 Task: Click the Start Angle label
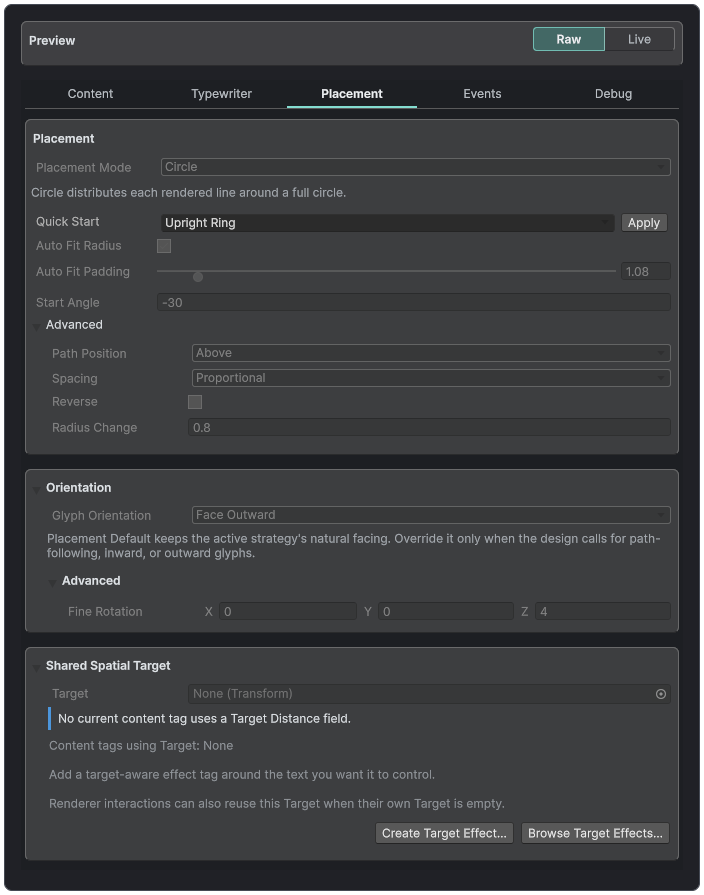pos(67,303)
